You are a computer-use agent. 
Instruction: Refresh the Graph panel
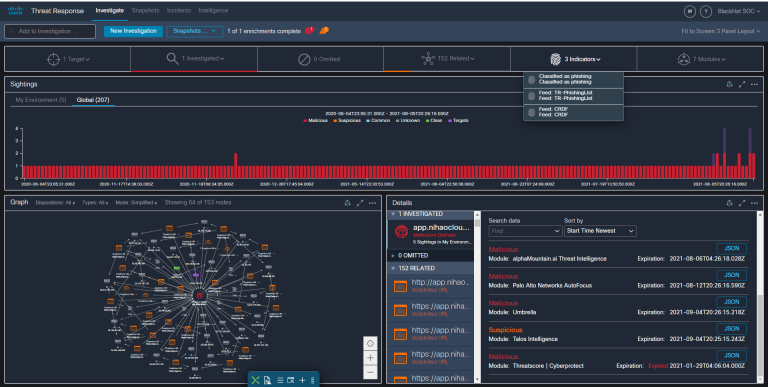tap(347, 203)
